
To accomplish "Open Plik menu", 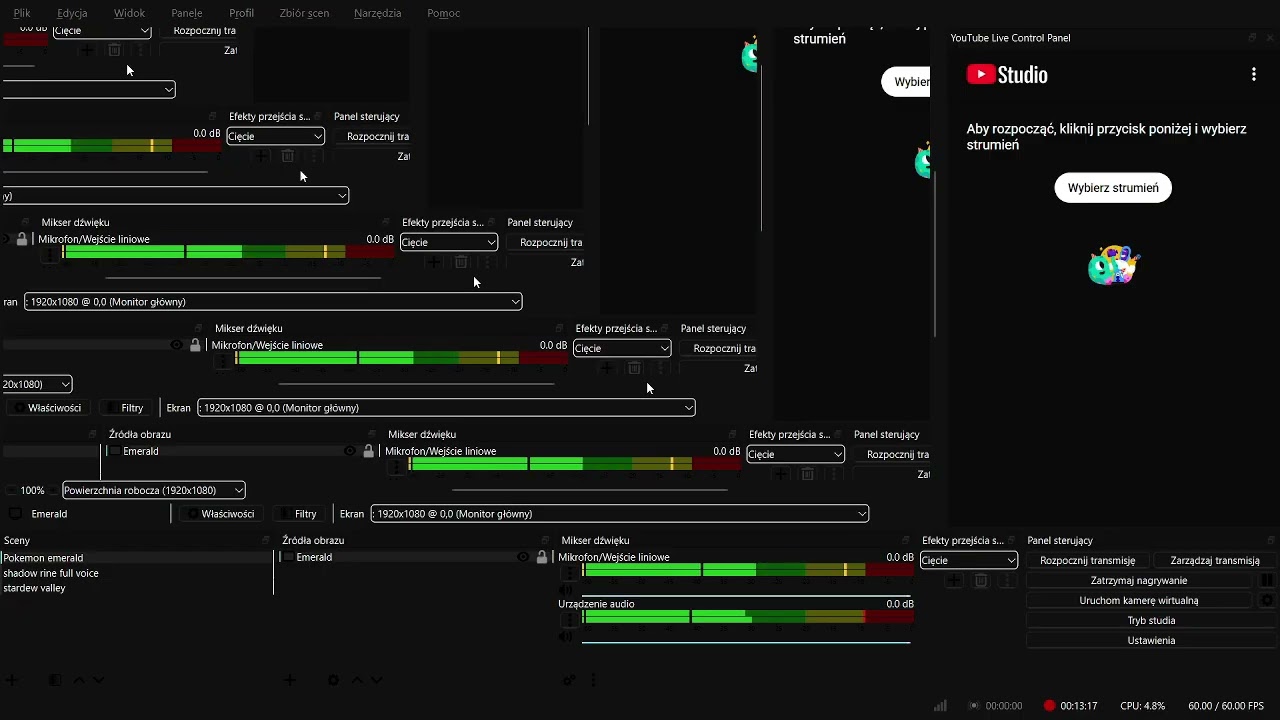I will [22, 13].
